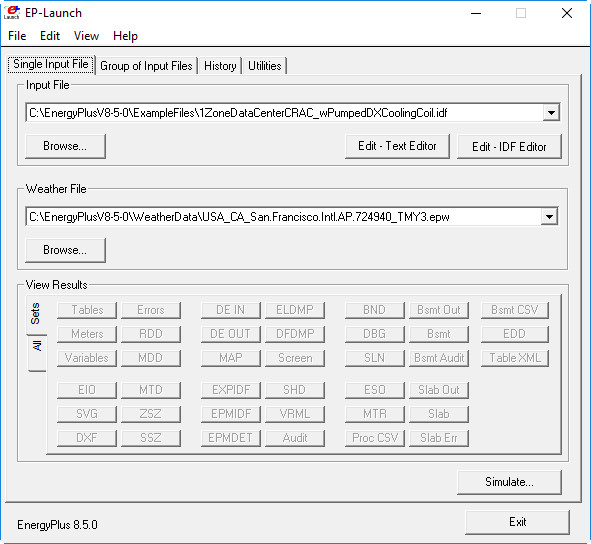Viewport: 591px width, 544px height.
Task: Open the History tab
Action: [x=220, y=66]
